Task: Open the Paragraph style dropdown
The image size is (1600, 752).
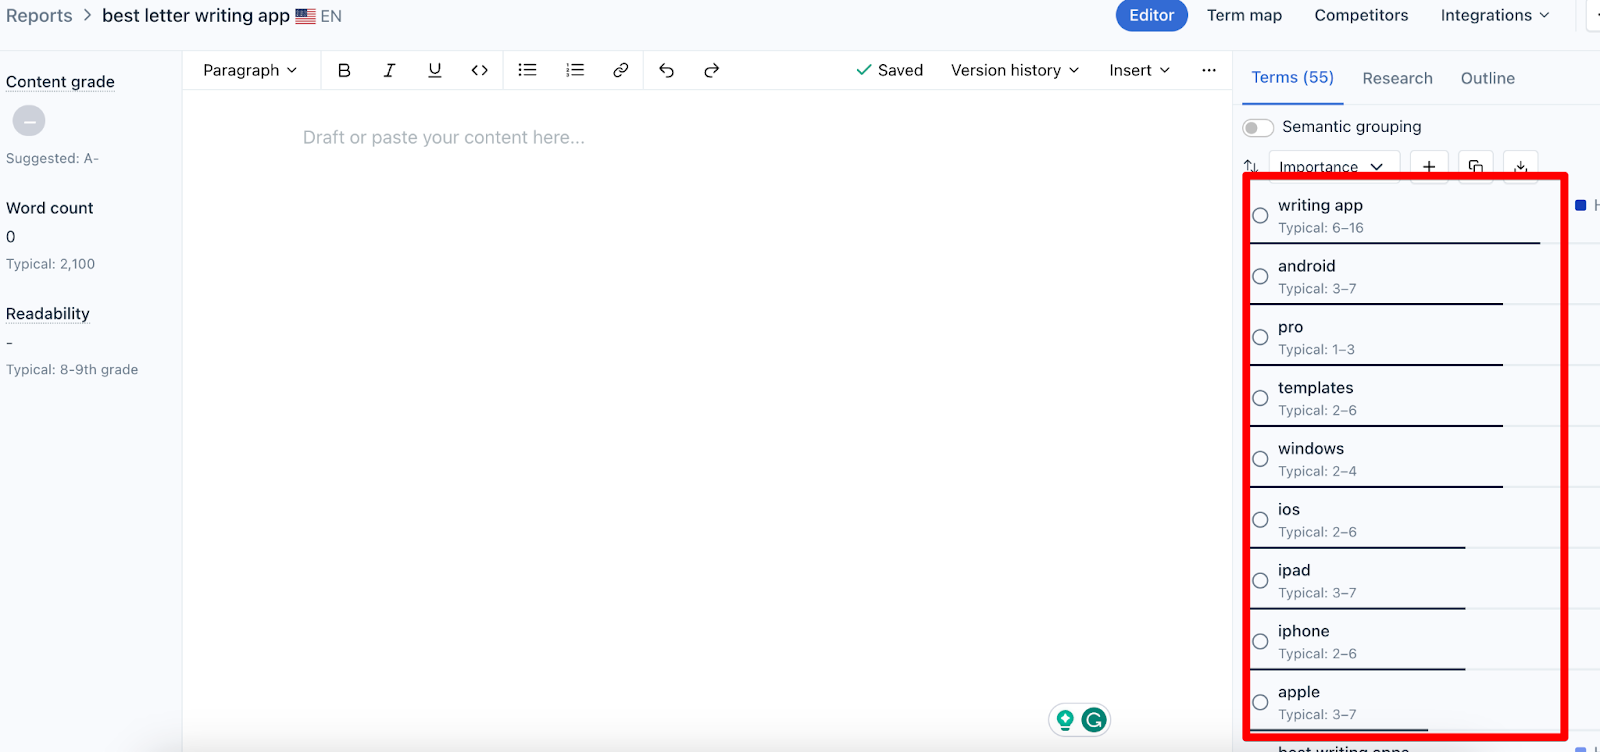Action: (x=250, y=70)
